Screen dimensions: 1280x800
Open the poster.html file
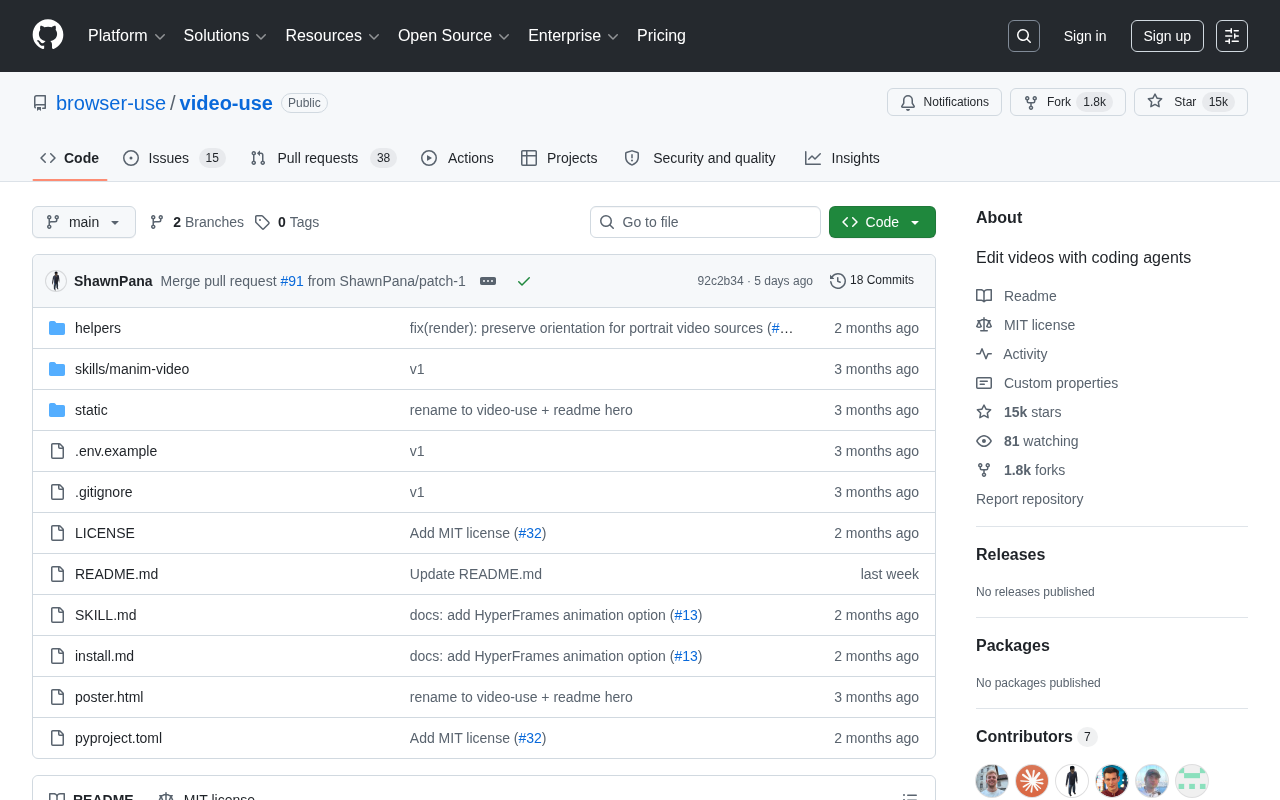click(x=109, y=697)
